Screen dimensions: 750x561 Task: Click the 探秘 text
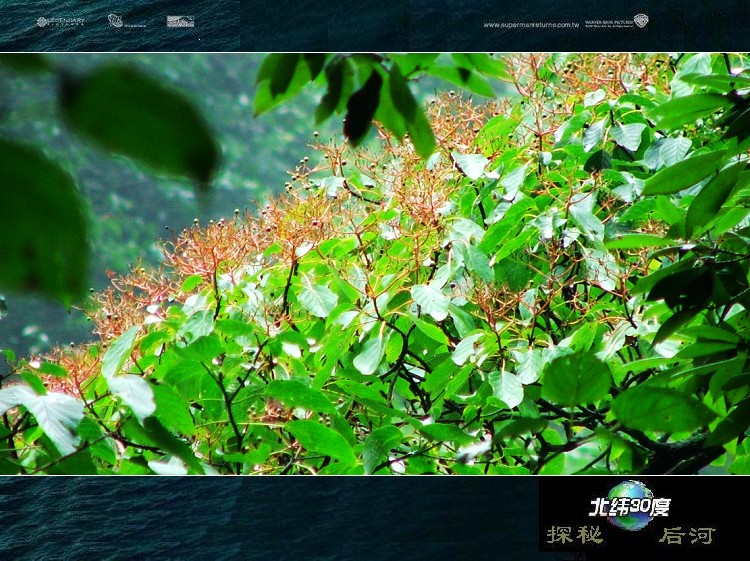point(575,535)
